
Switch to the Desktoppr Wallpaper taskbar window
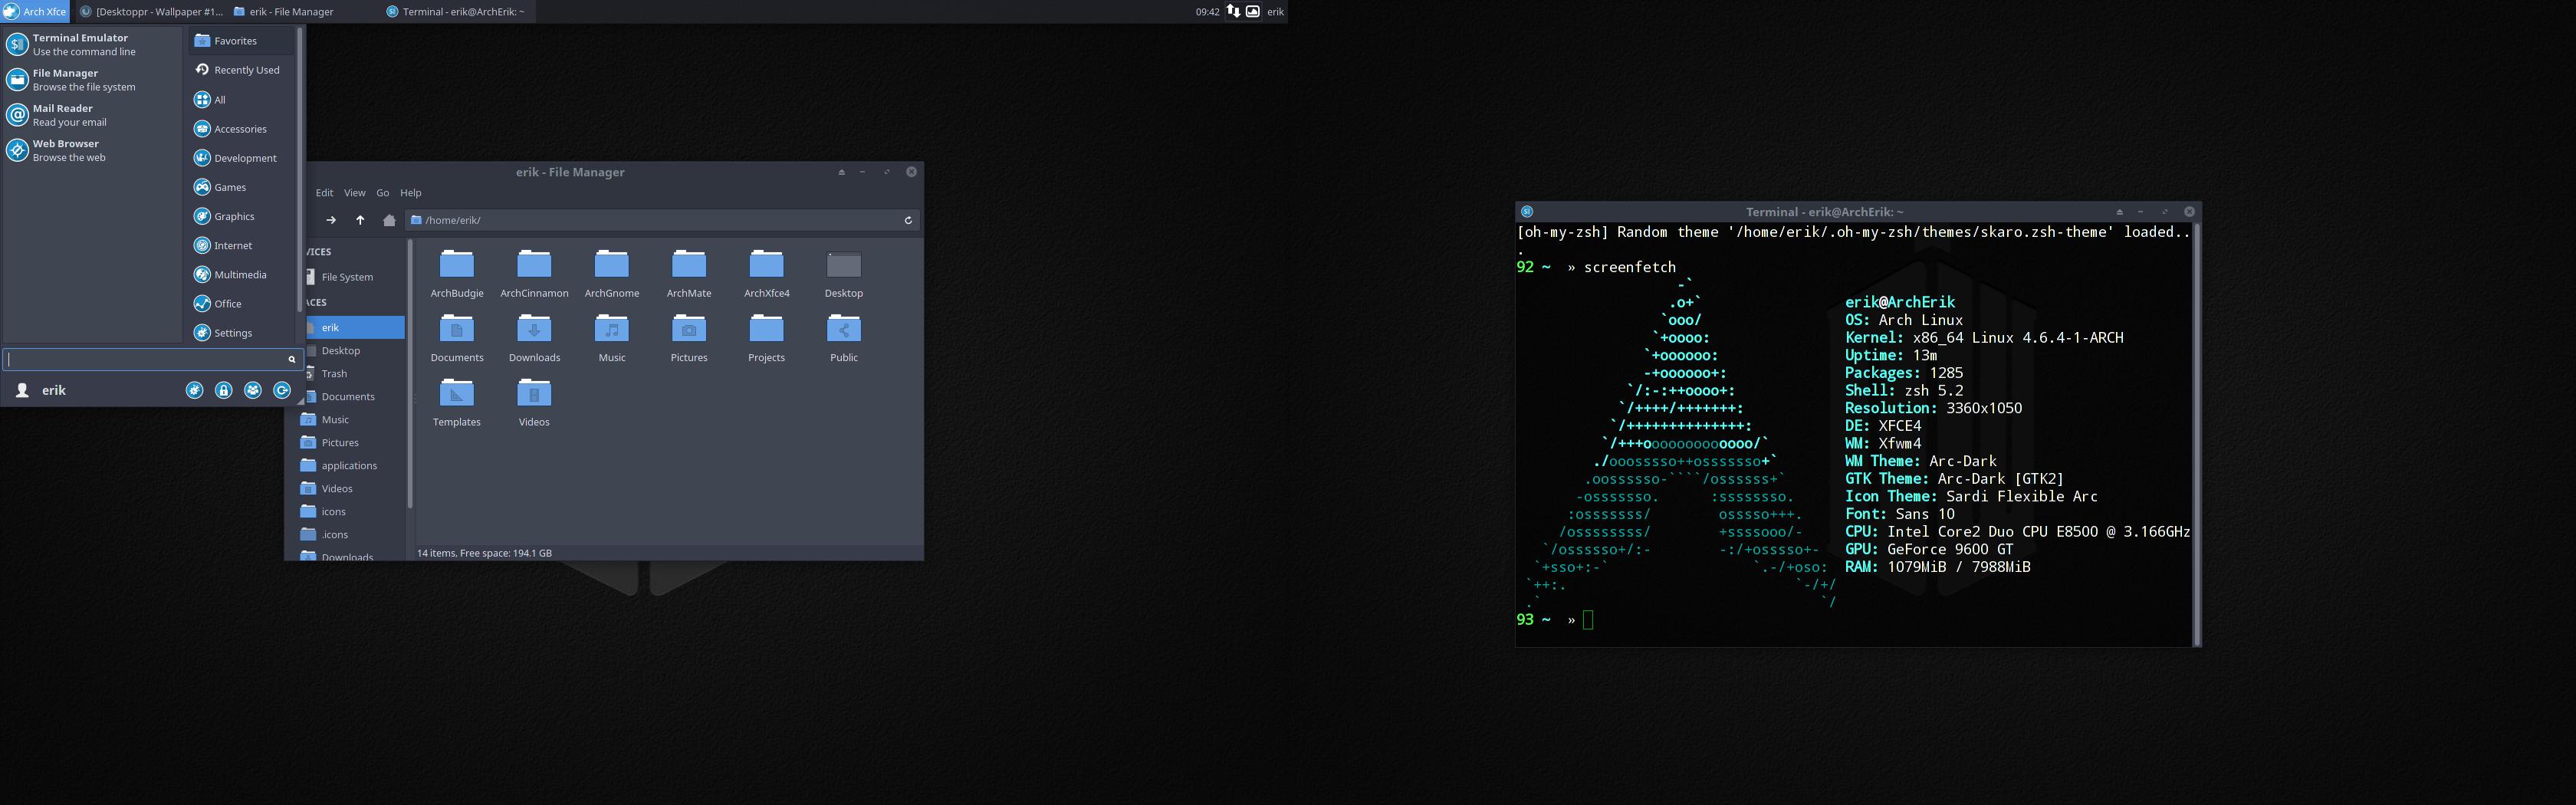click(x=152, y=12)
